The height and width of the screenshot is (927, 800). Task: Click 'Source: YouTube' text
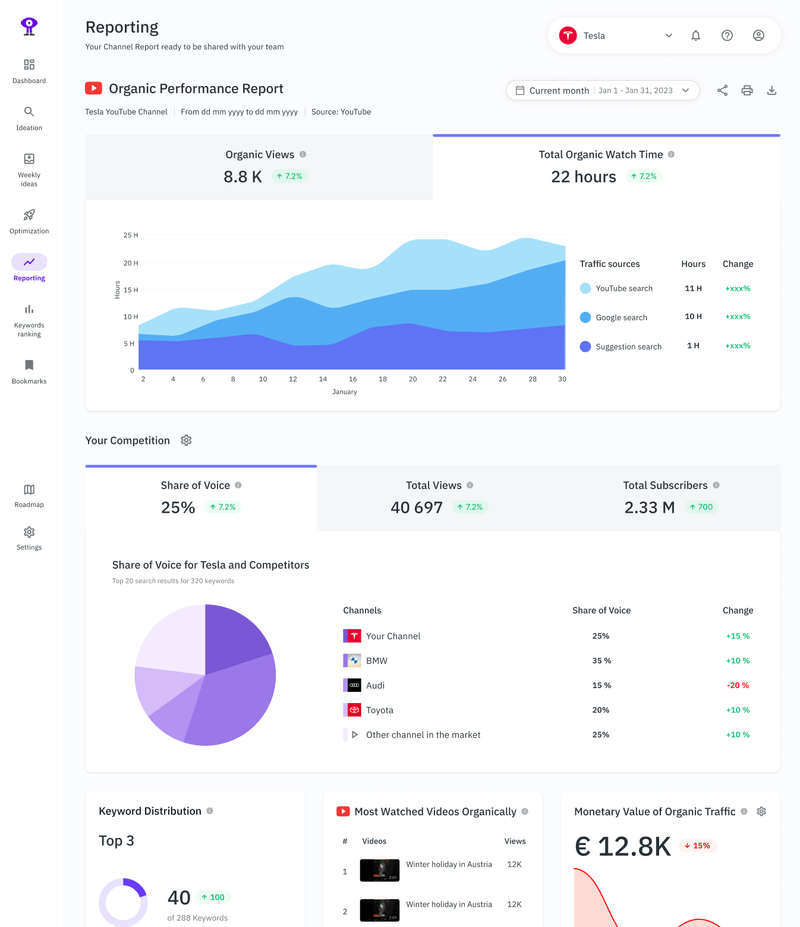click(x=341, y=112)
